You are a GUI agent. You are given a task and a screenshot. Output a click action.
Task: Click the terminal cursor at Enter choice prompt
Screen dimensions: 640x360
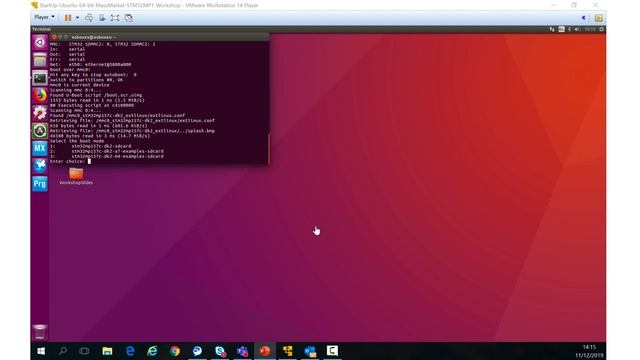89,161
